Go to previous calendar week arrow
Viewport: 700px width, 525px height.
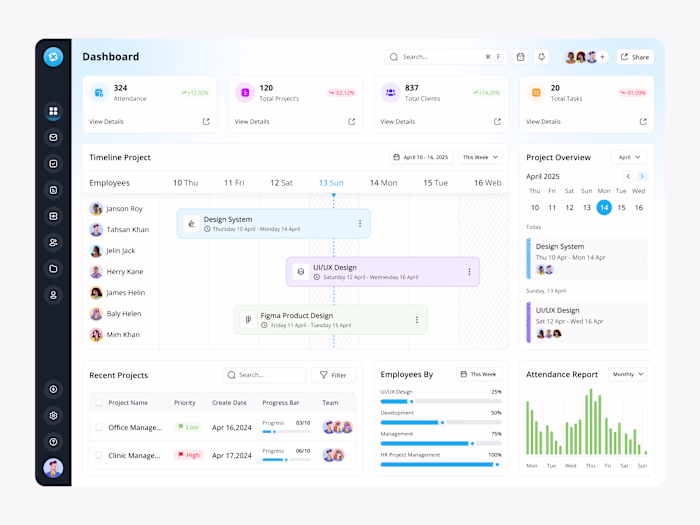click(x=628, y=176)
